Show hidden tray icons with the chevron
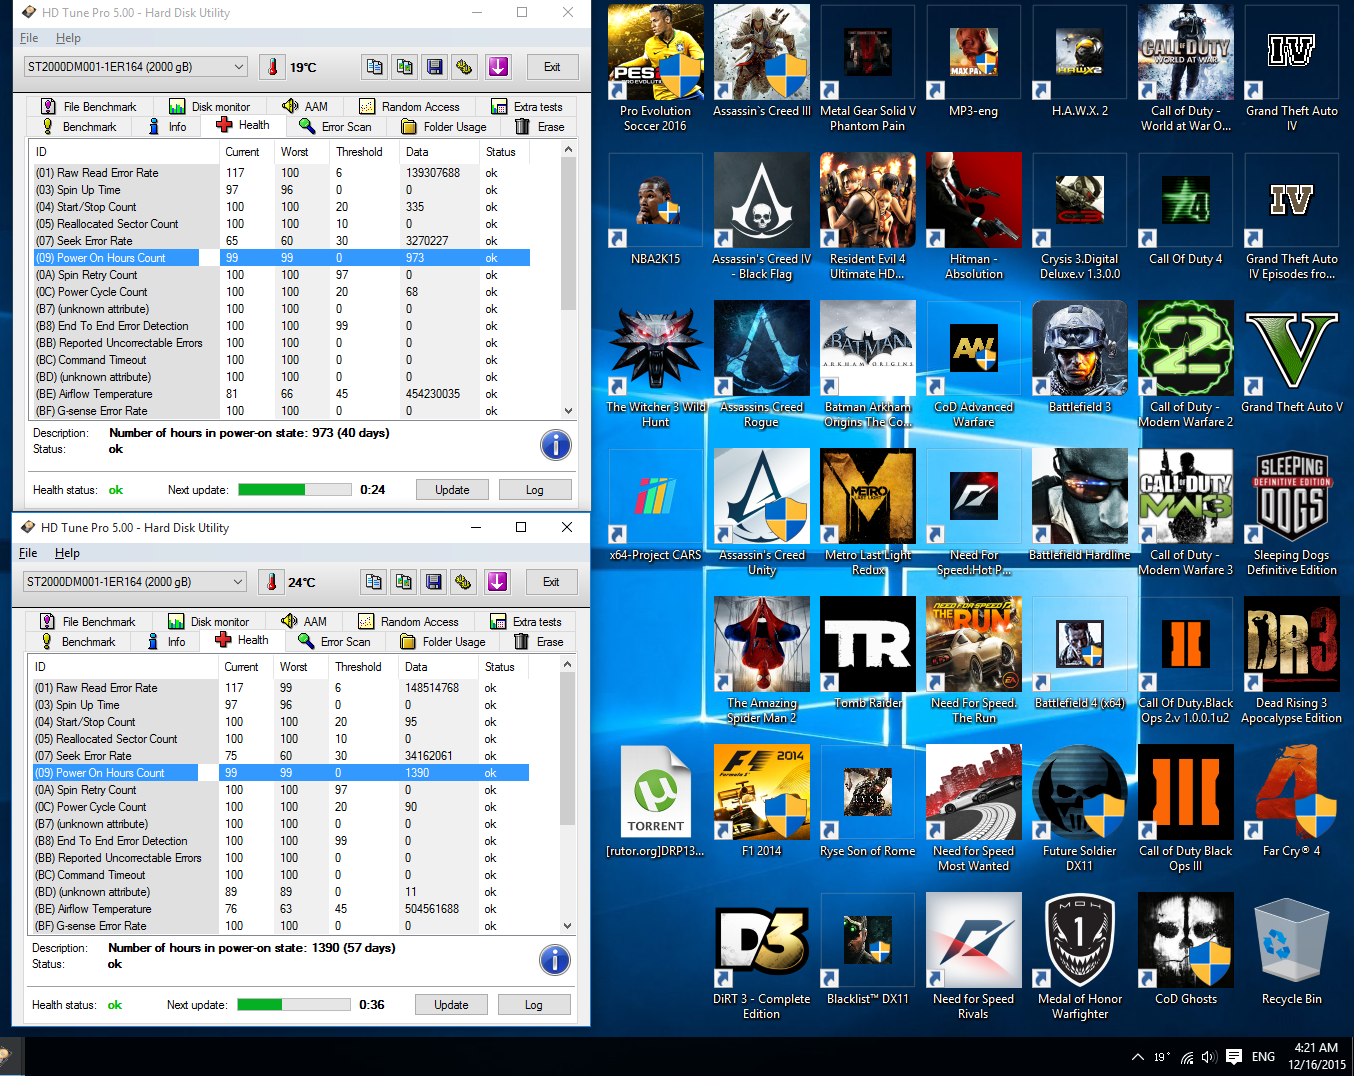This screenshot has height=1076, width=1354. (x=1138, y=1057)
